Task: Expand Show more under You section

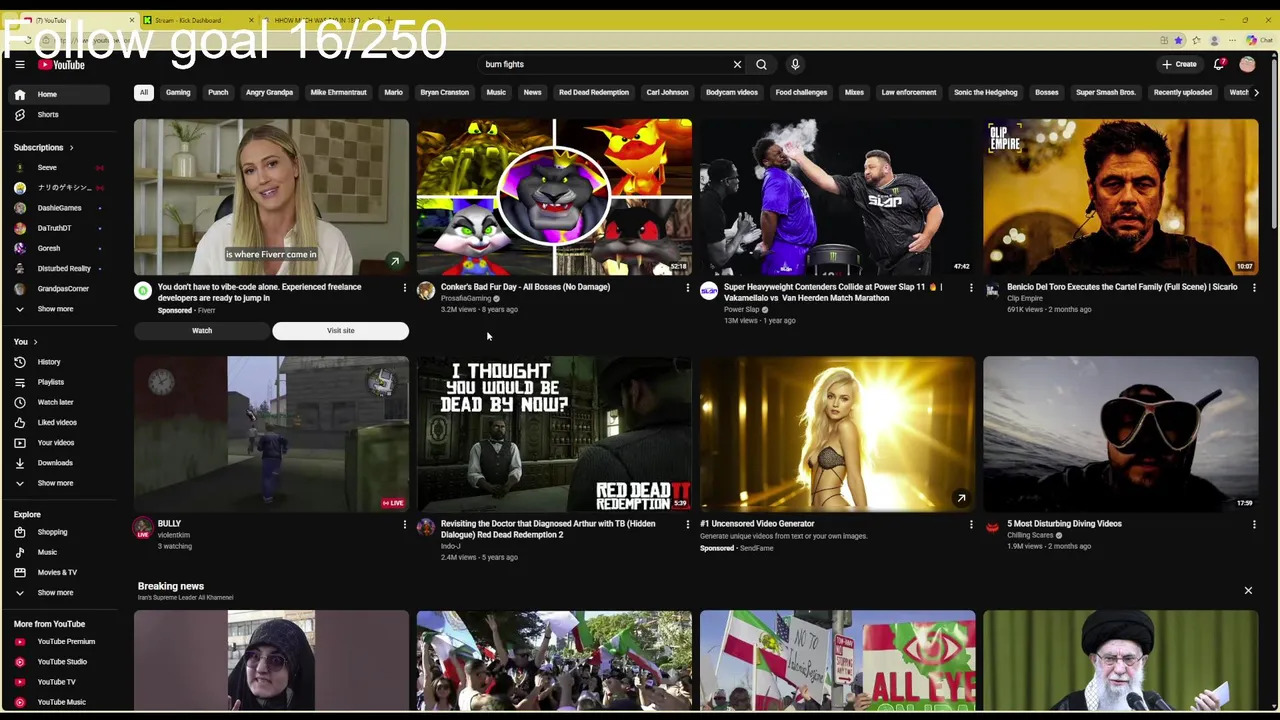Action: click(61, 483)
